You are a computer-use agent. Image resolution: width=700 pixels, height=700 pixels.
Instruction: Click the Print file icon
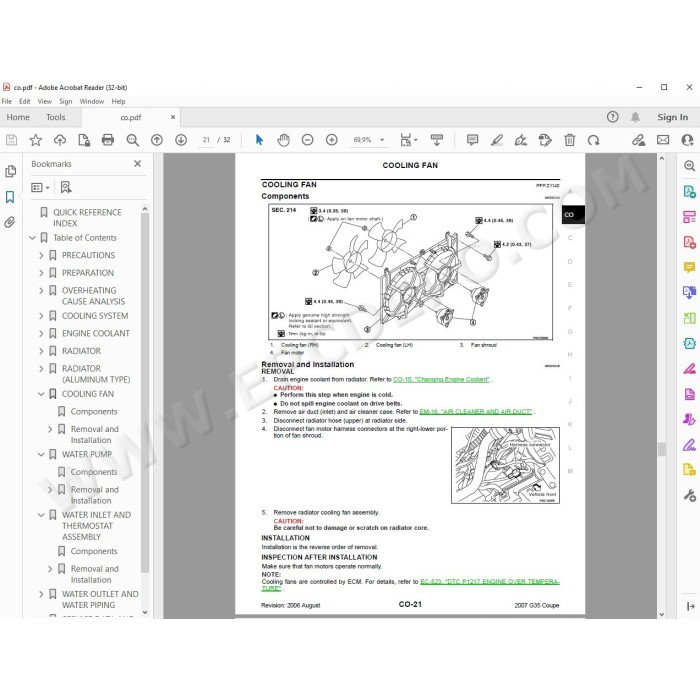click(108, 140)
